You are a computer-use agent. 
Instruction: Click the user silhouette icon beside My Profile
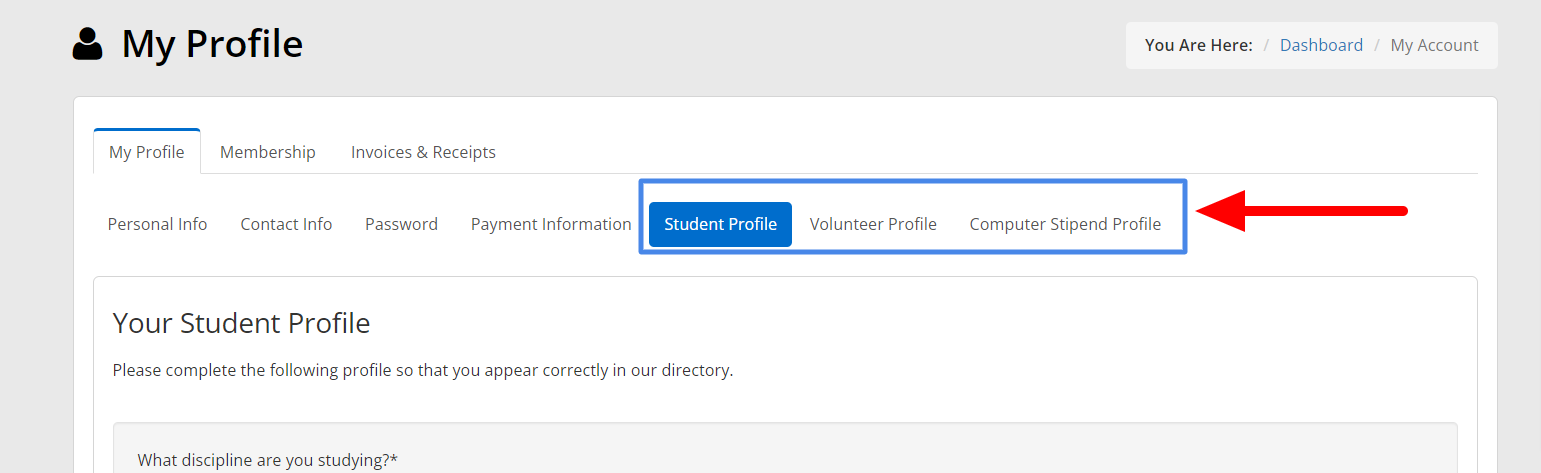pos(88,45)
